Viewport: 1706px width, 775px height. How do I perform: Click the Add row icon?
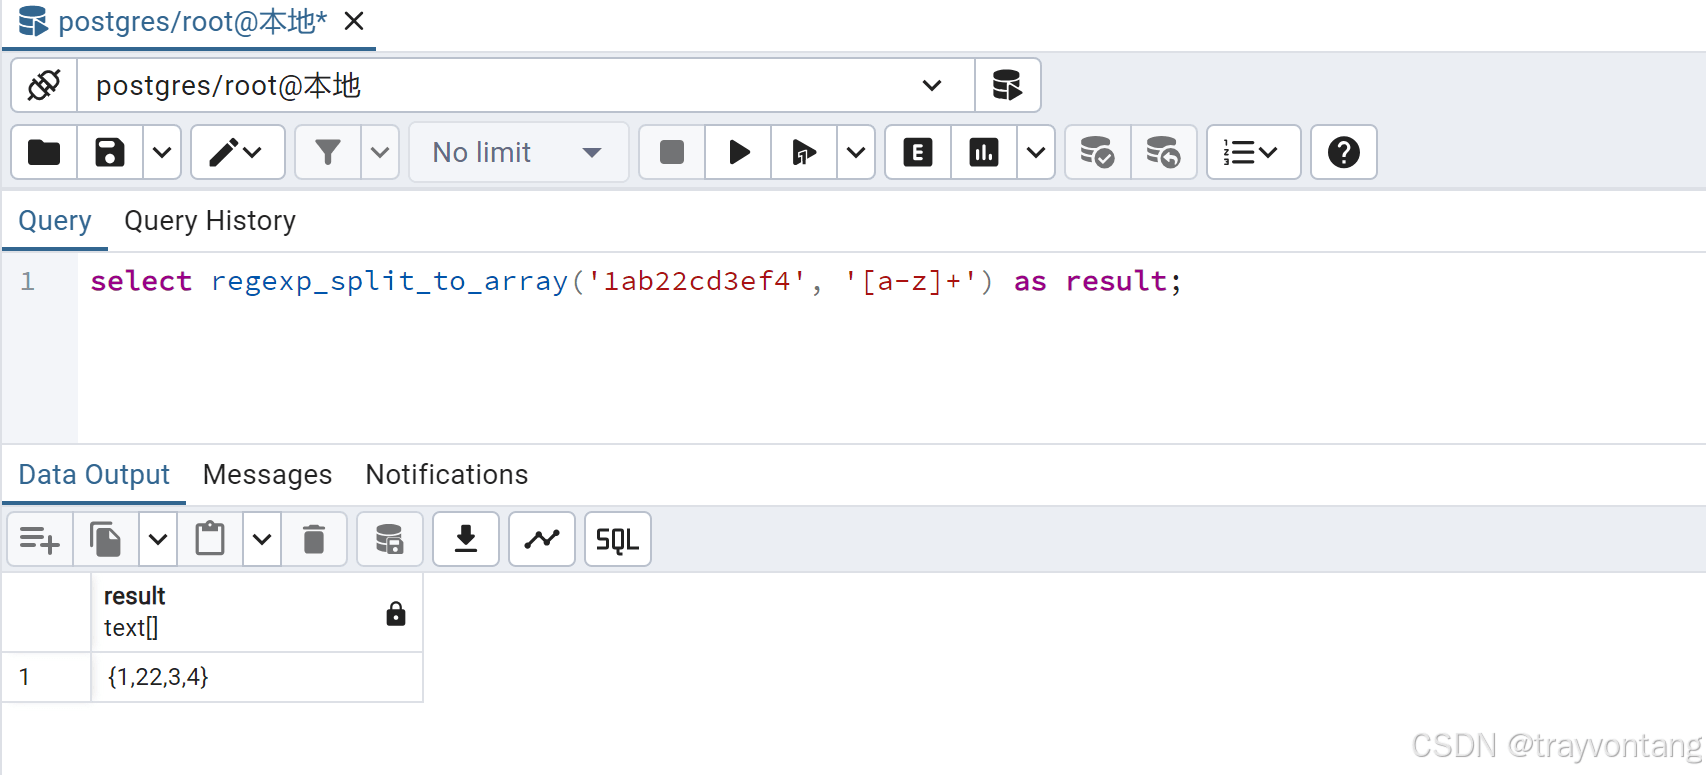point(40,539)
